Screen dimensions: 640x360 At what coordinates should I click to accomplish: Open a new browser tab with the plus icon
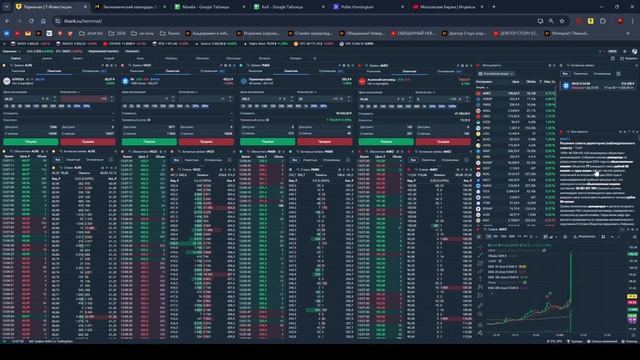click(x=494, y=7)
